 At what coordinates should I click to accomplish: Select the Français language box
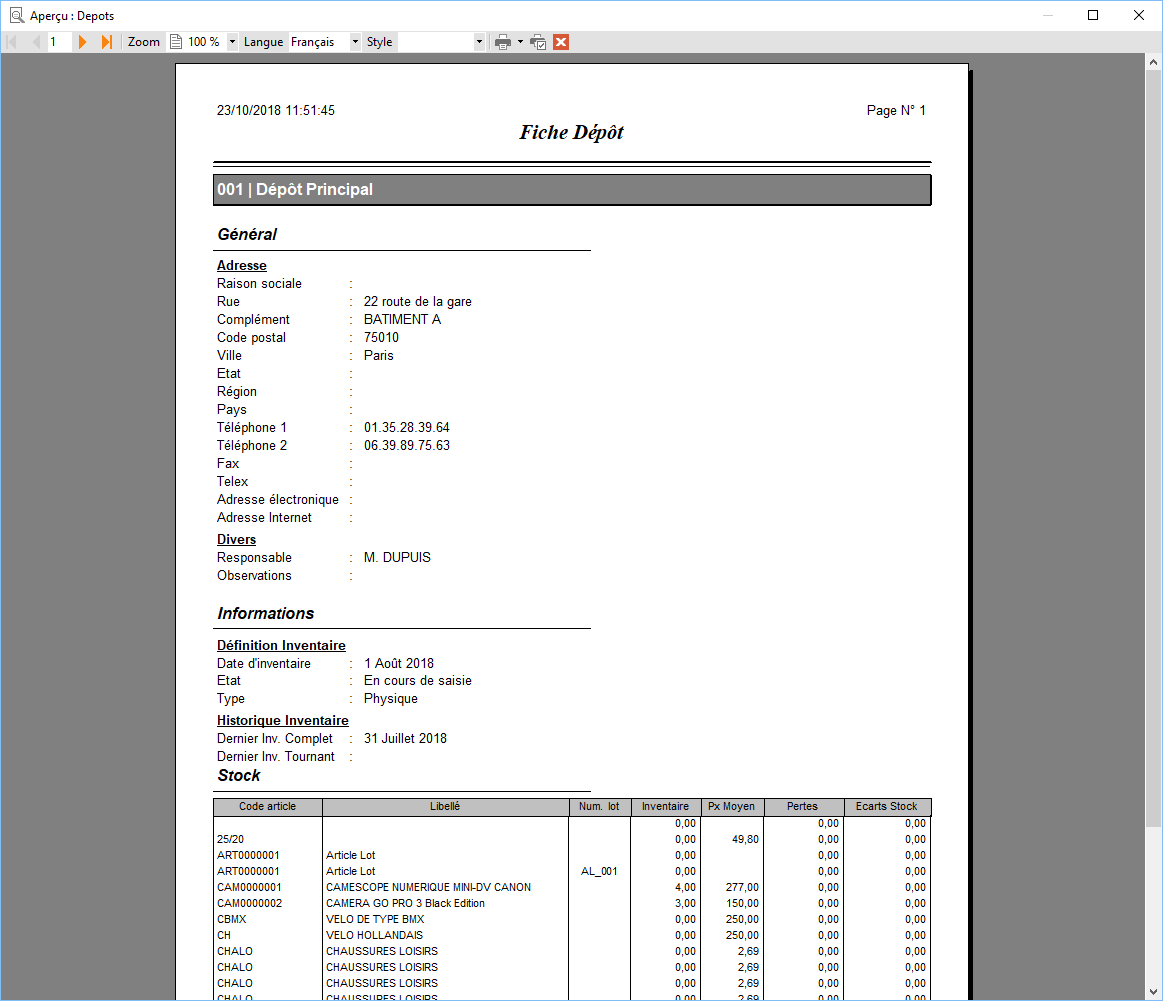coord(319,42)
